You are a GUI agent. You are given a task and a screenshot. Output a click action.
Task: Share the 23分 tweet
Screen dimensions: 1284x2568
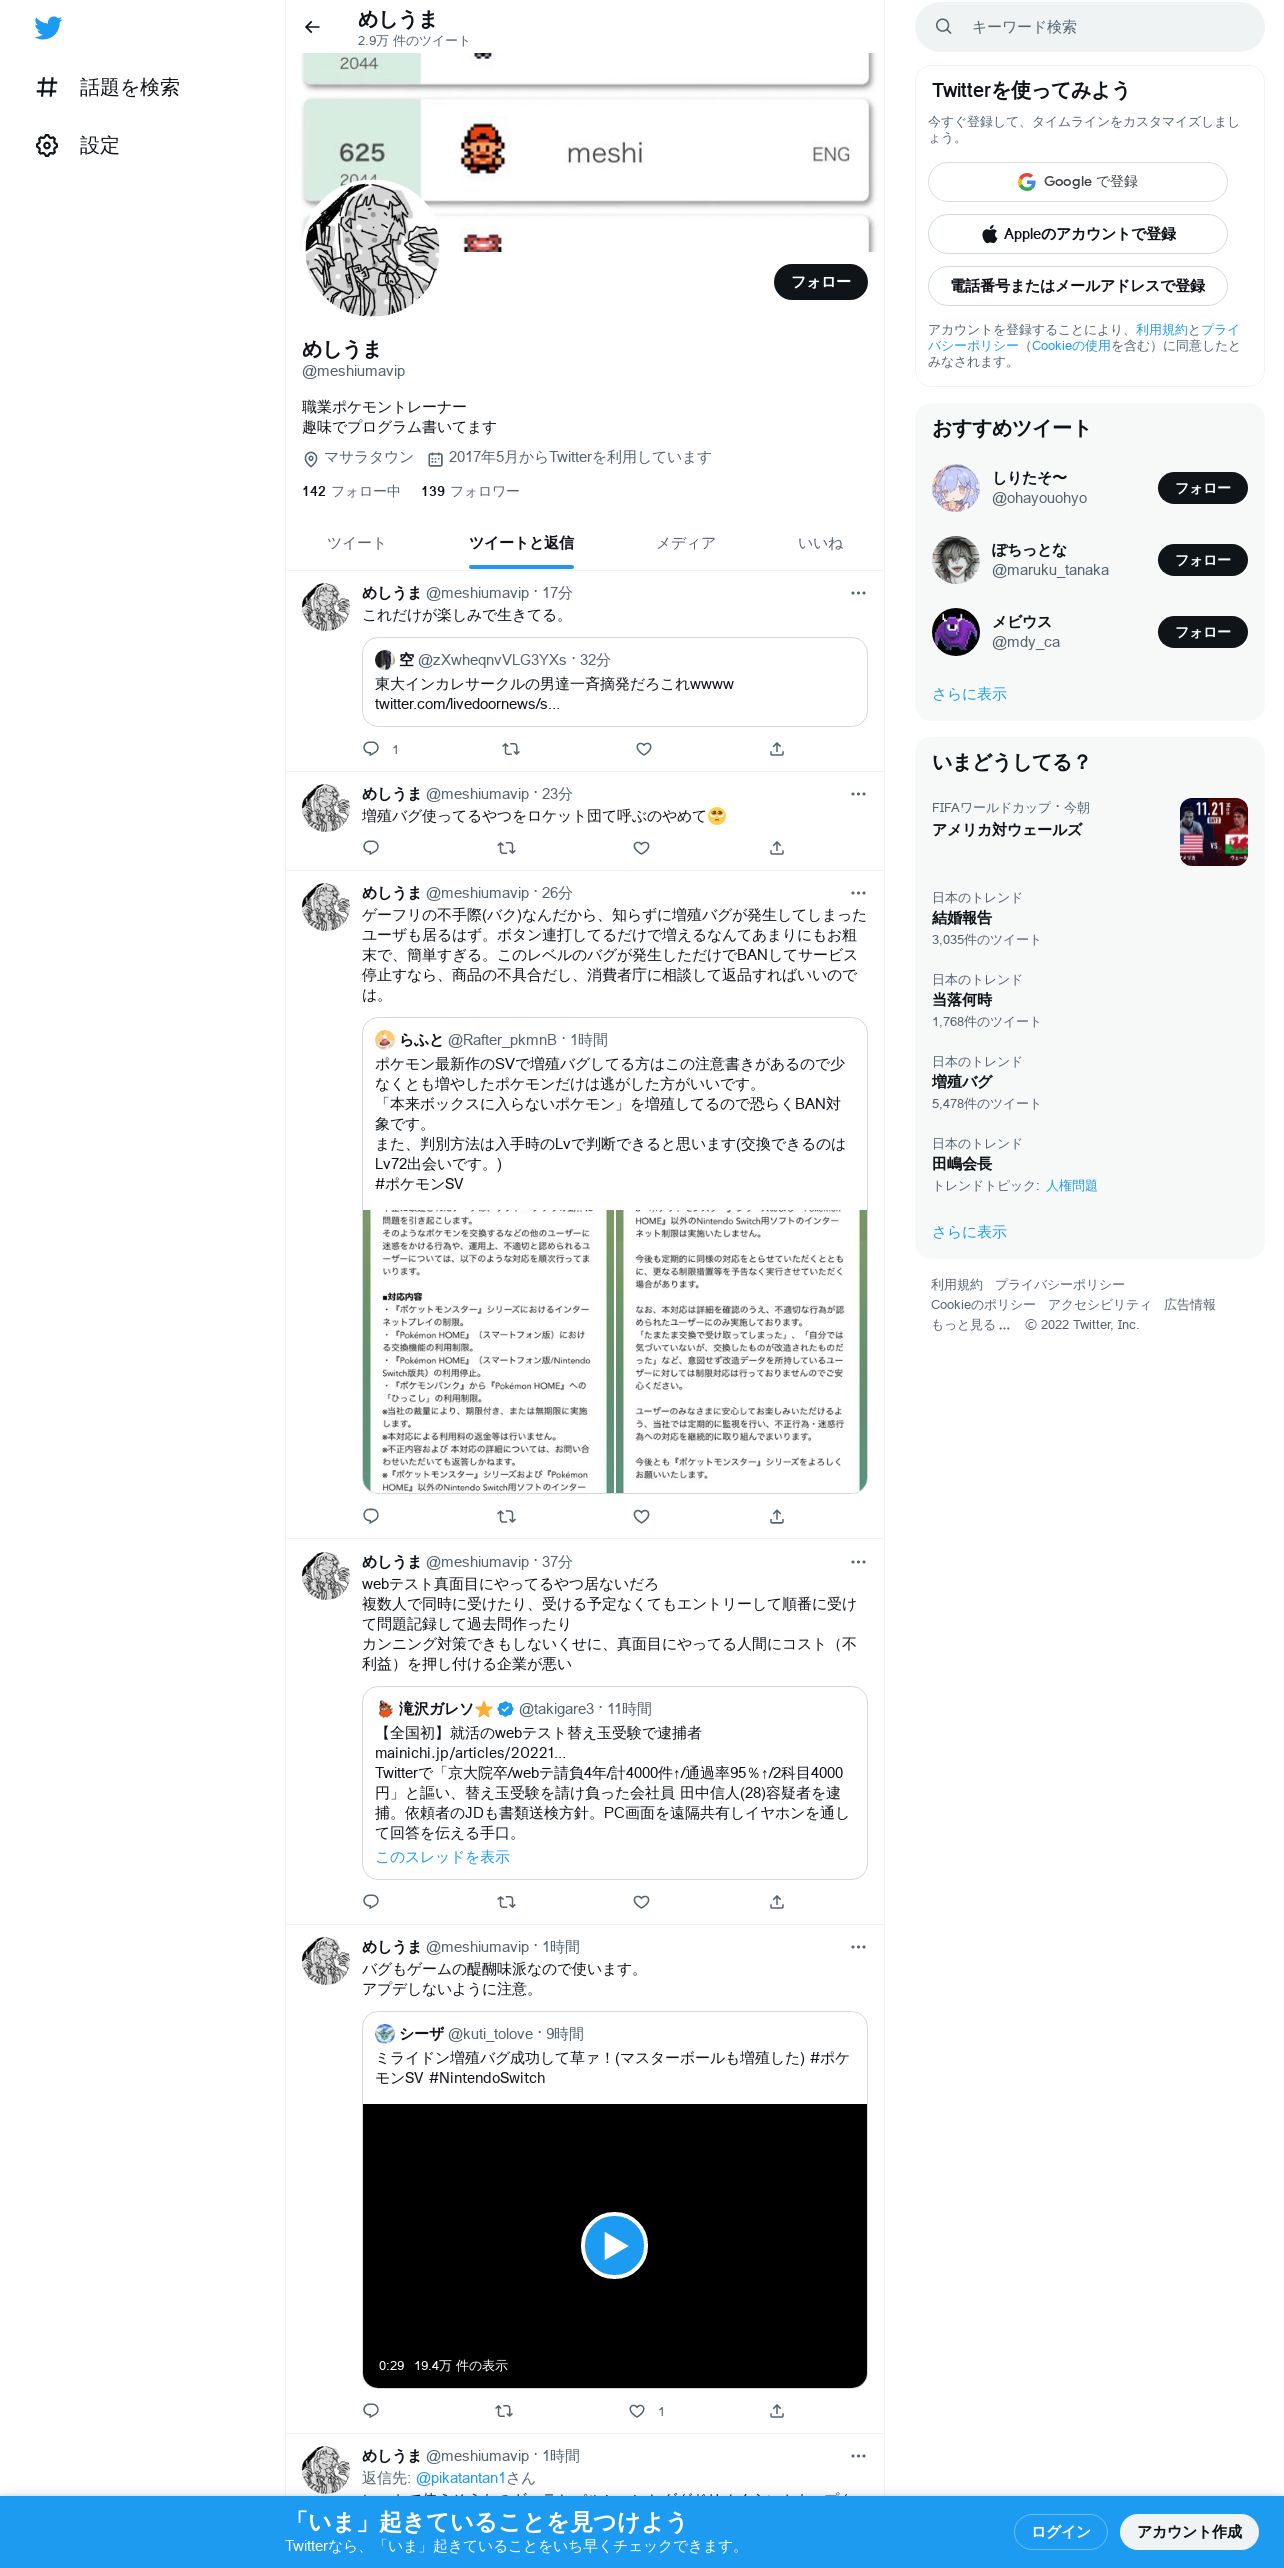[x=777, y=848]
